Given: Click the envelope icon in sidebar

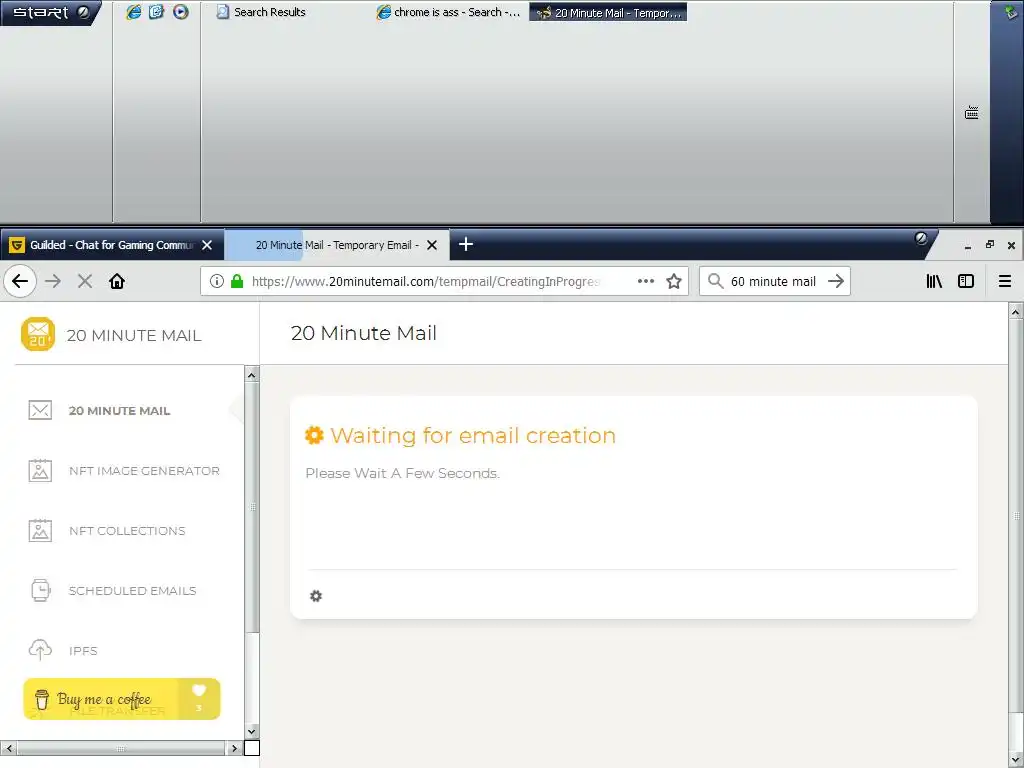Looking at the screenshot, I should 40,410.
